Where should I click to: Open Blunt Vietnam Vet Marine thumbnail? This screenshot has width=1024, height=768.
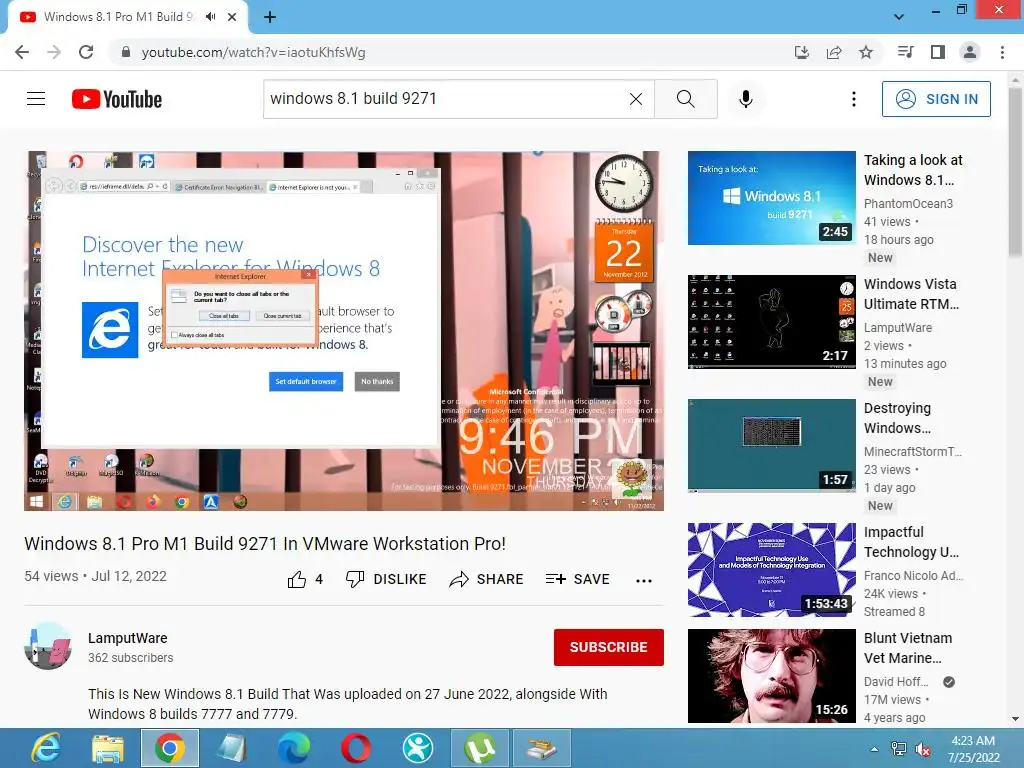coord(772,676)
